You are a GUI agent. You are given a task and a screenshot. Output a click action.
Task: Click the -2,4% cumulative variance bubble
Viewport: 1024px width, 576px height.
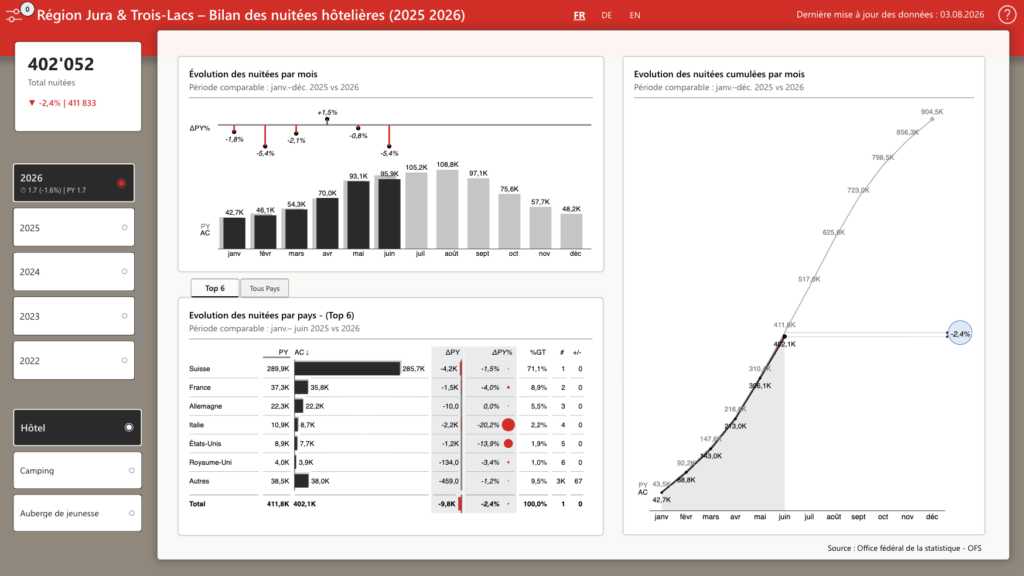pos(960,334)
